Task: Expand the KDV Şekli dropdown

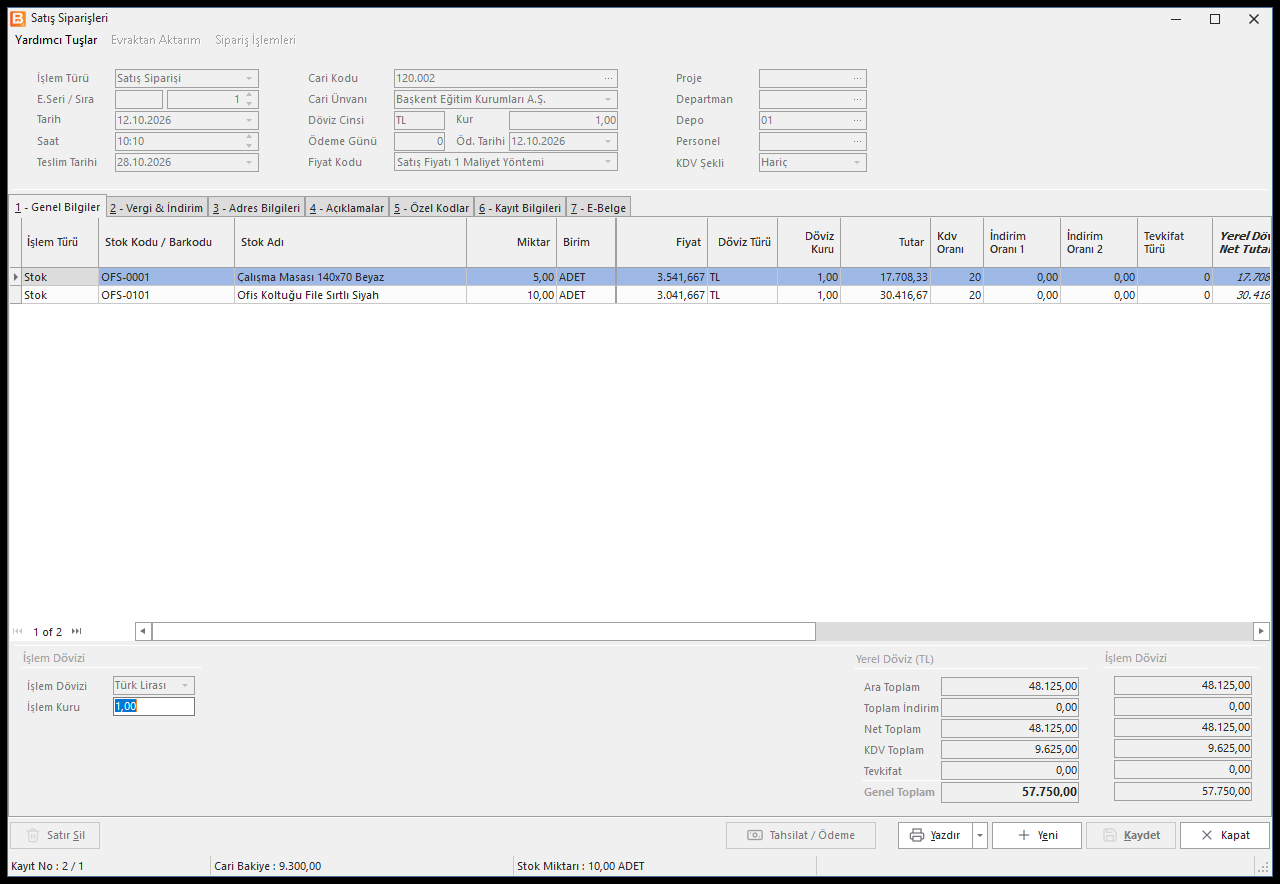Action: point(857,162)
